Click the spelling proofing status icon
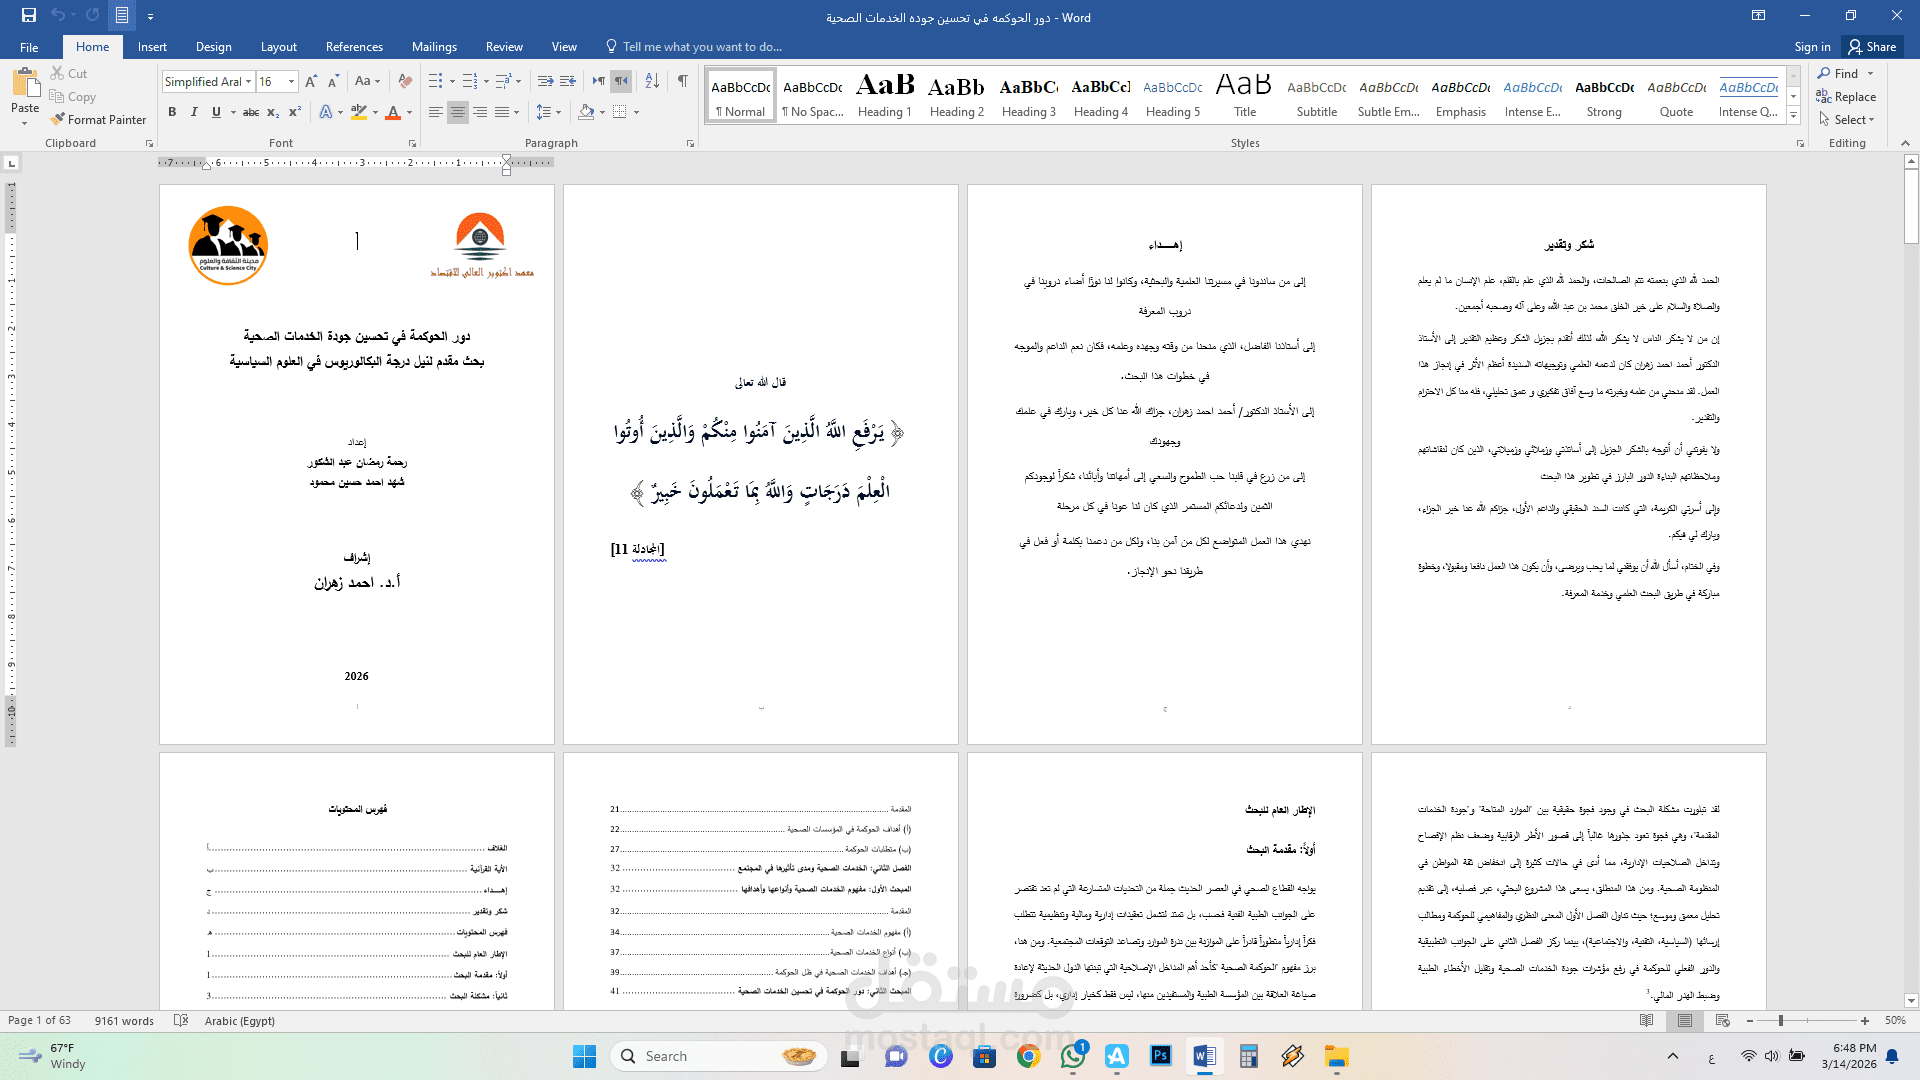This screenshot has height=1080, width=1920. click(181, 1020)
